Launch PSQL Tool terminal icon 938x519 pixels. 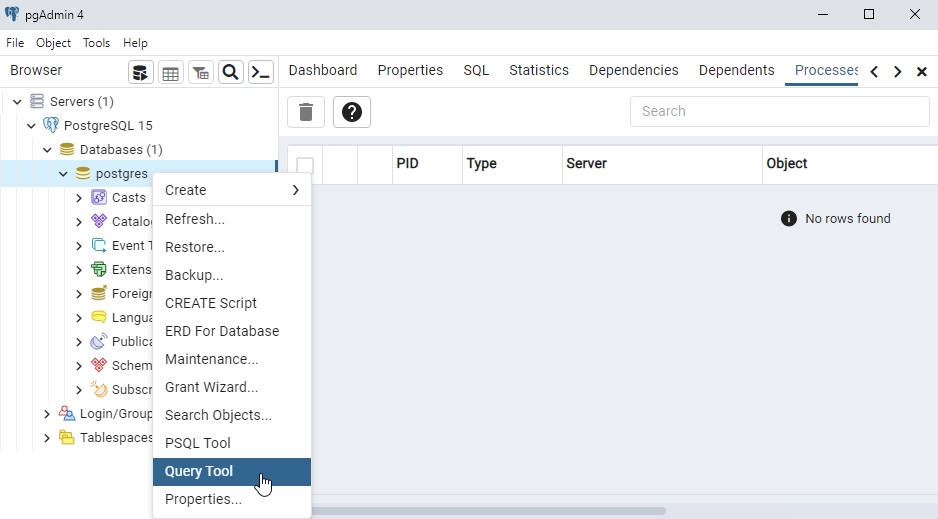point(261,72)
